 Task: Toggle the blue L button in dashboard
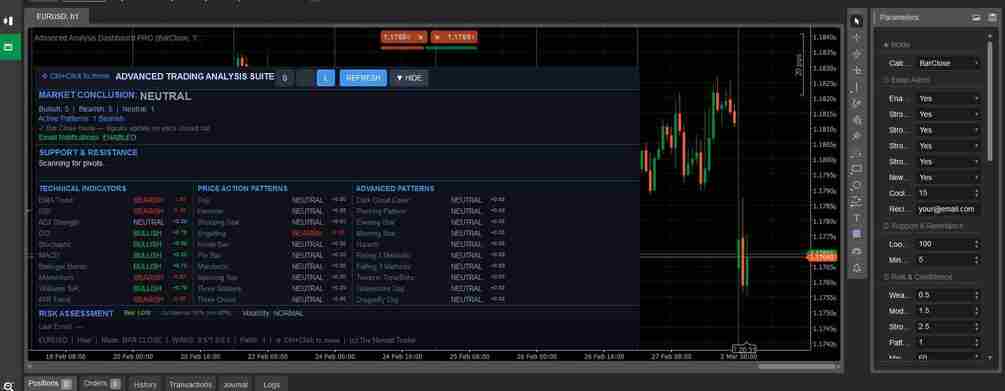[x=326, y=78]
